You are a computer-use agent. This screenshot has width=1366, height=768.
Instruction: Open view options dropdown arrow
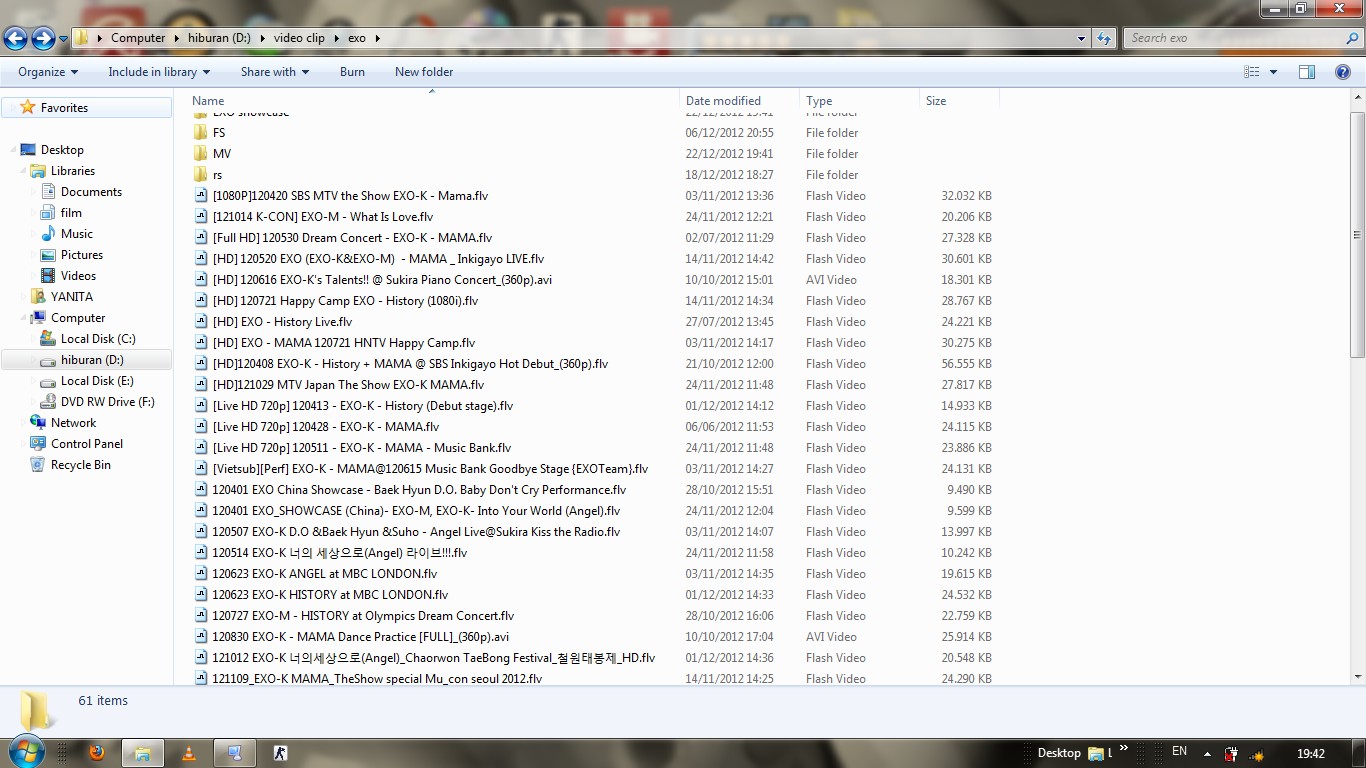(x=1273, y=72)
